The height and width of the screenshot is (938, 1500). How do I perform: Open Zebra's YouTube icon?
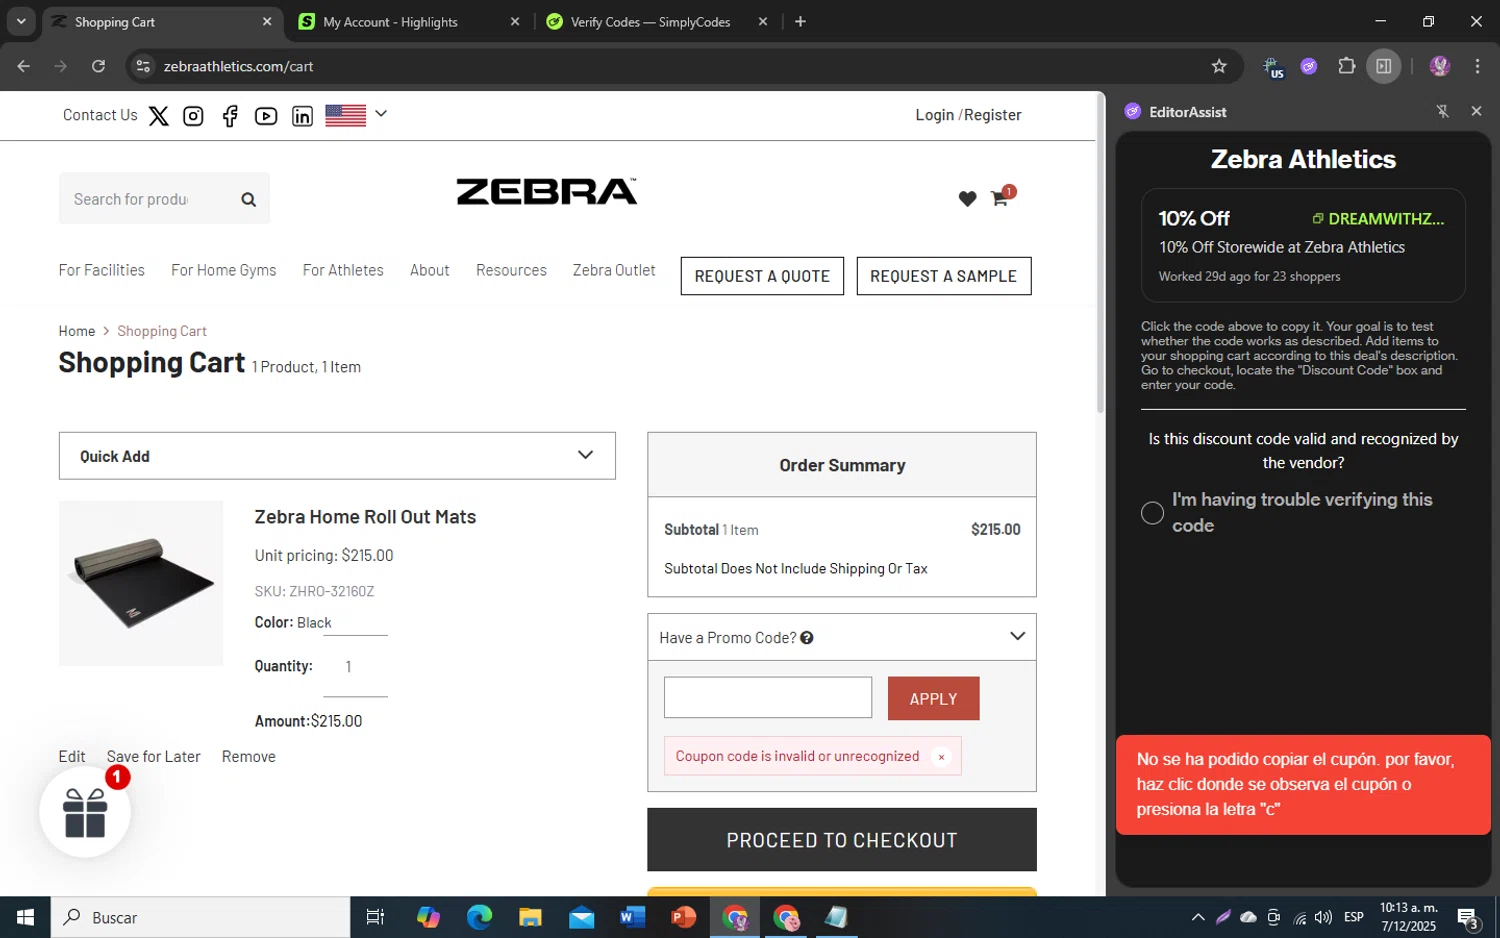click(266, 116)
